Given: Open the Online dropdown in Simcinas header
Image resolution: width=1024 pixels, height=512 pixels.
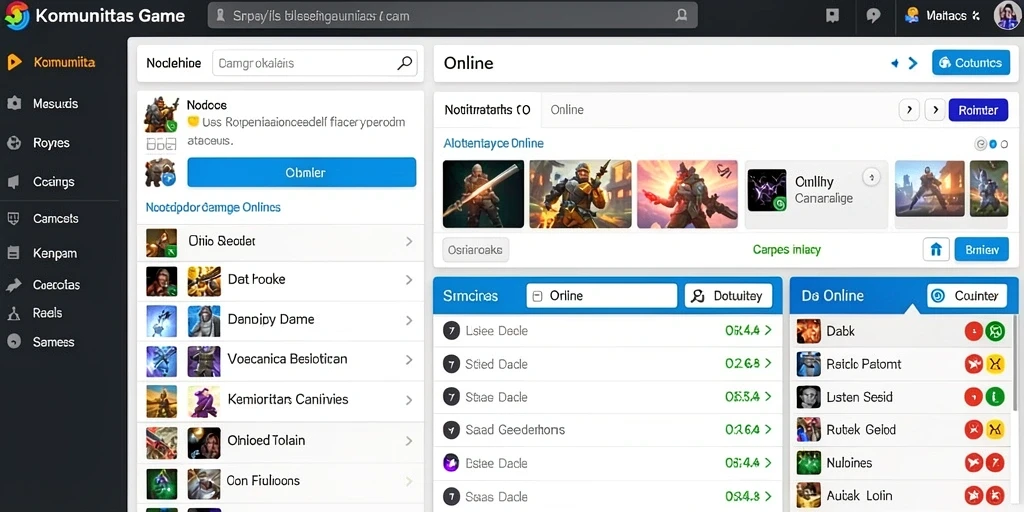Looking at the screenshot, I should coord(601,296).
